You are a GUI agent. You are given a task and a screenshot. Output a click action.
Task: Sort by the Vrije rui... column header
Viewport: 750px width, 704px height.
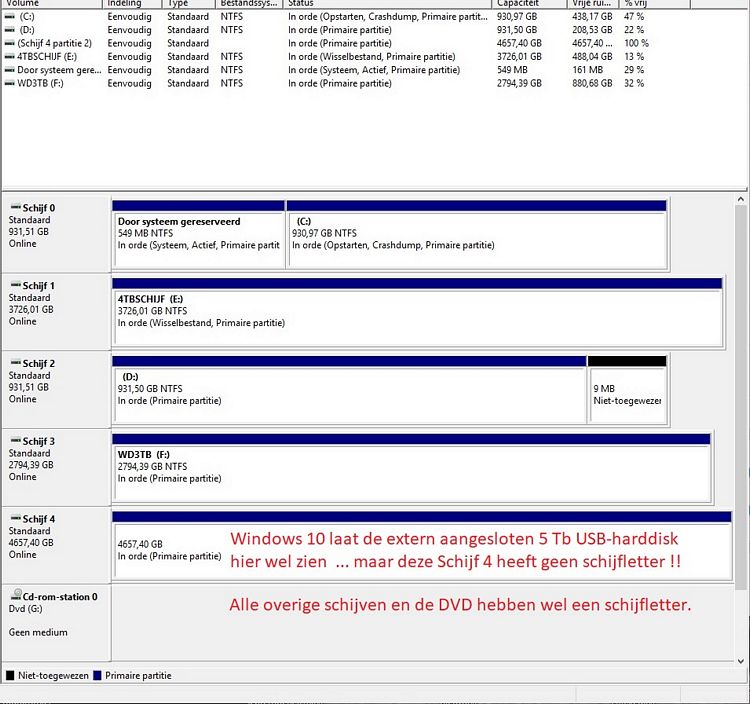(593, 3)
